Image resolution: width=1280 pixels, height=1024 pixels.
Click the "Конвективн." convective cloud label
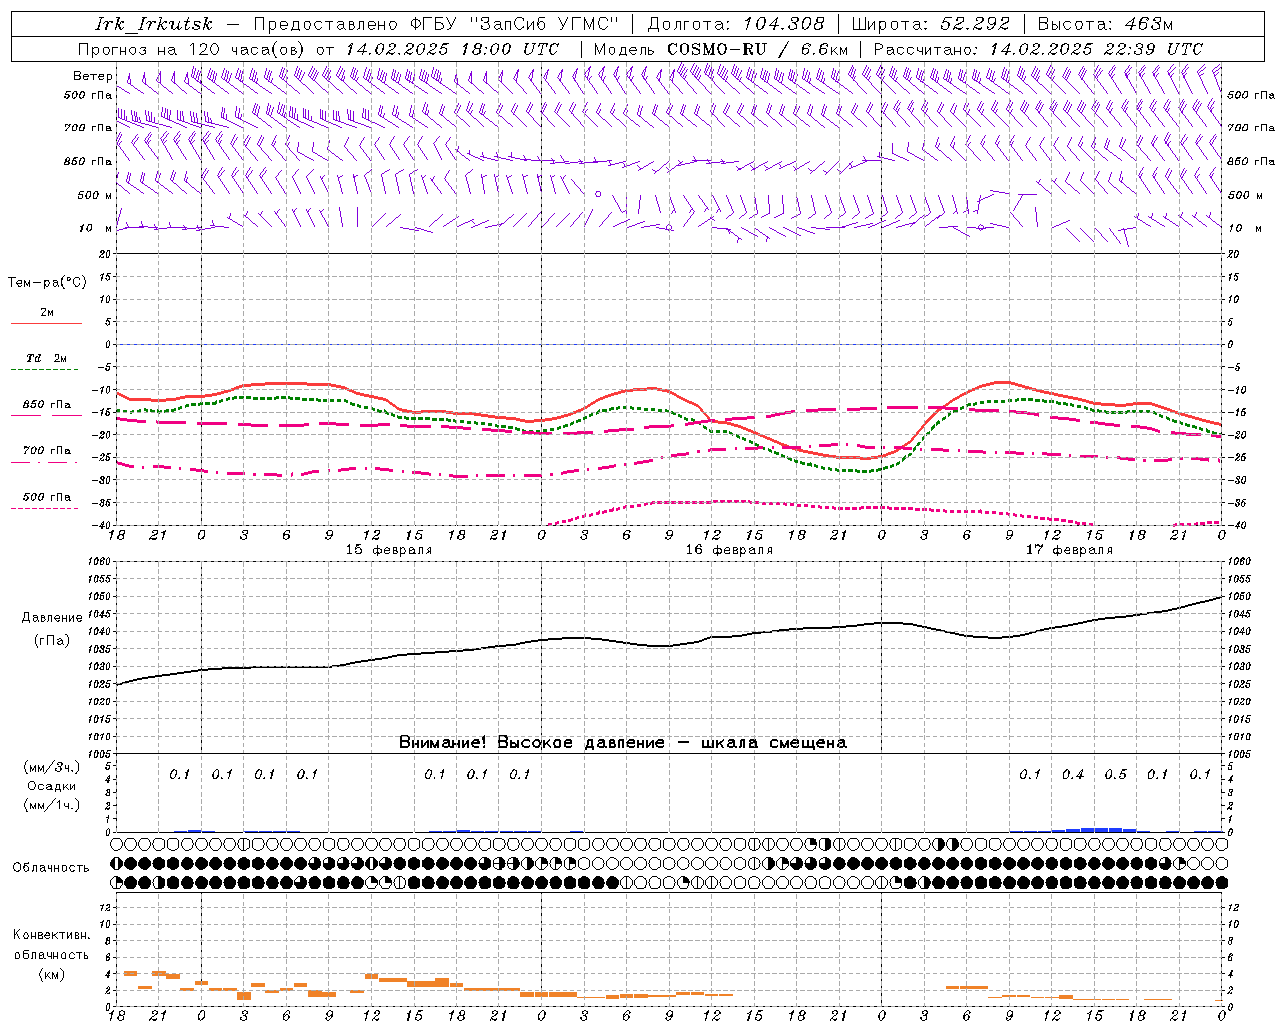click(x=51, y=935)
